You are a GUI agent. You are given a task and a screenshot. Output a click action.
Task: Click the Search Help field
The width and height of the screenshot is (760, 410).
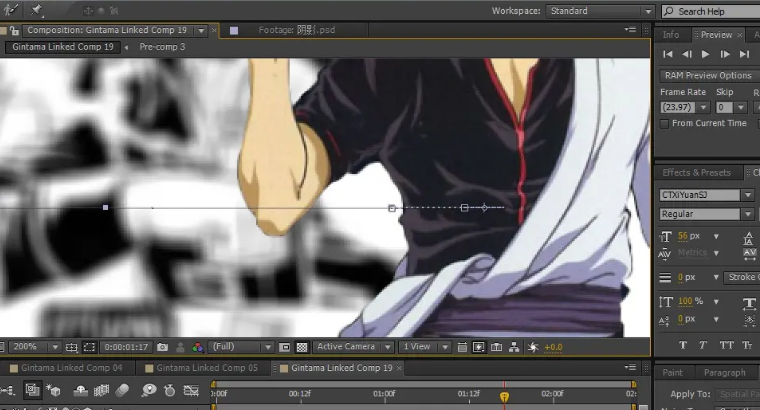(x=711, y=11)
